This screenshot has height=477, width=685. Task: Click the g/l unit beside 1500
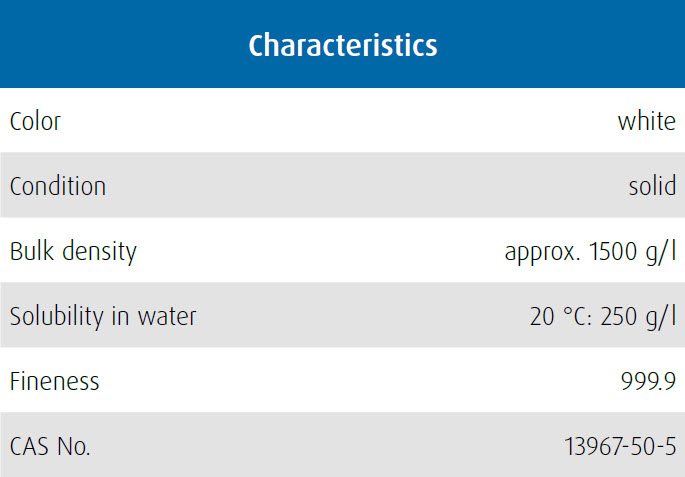pos(661,252)
